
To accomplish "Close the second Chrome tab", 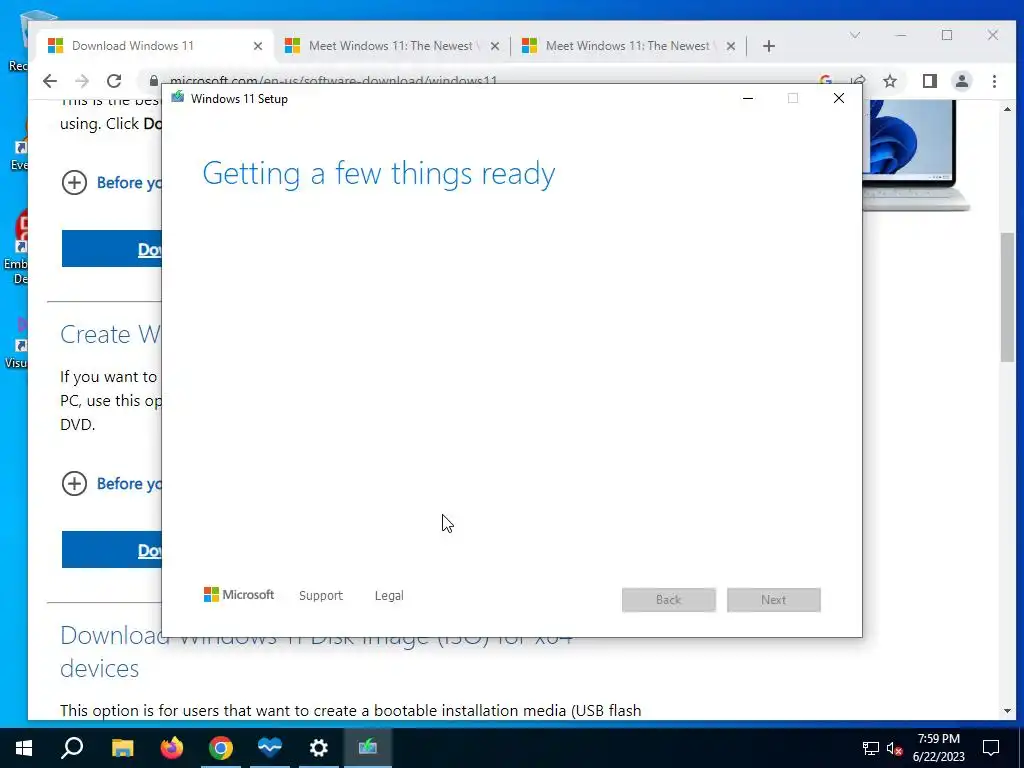I will [495, 46].
